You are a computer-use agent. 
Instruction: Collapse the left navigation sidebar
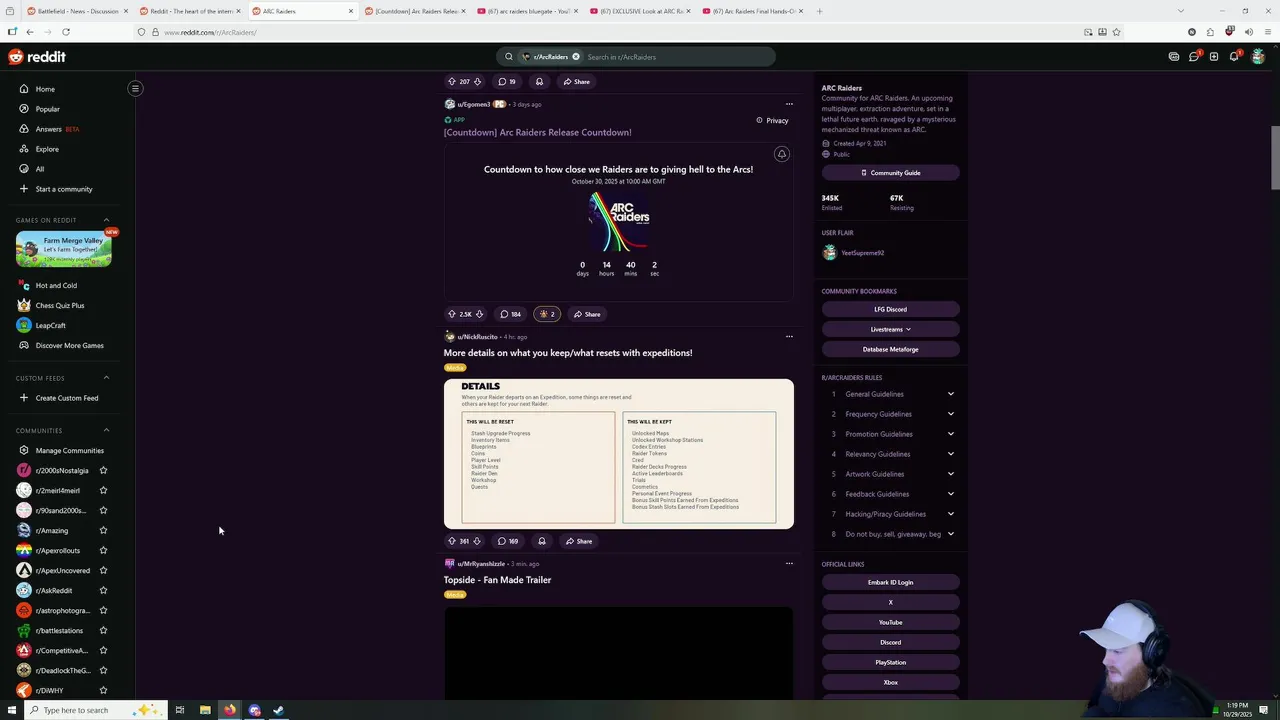(135, 88)
